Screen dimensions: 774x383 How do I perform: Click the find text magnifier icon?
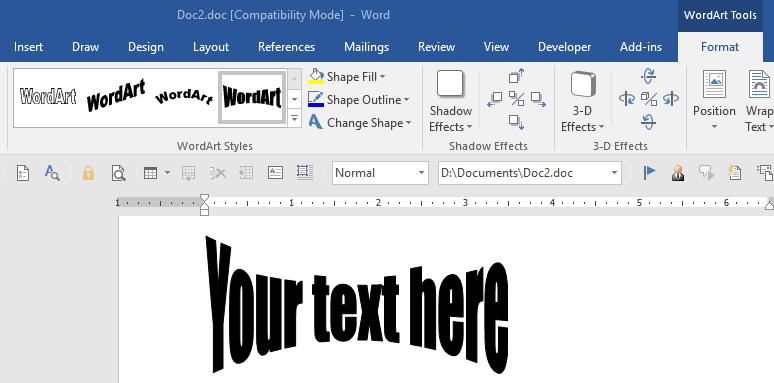(x=52, y=173)
